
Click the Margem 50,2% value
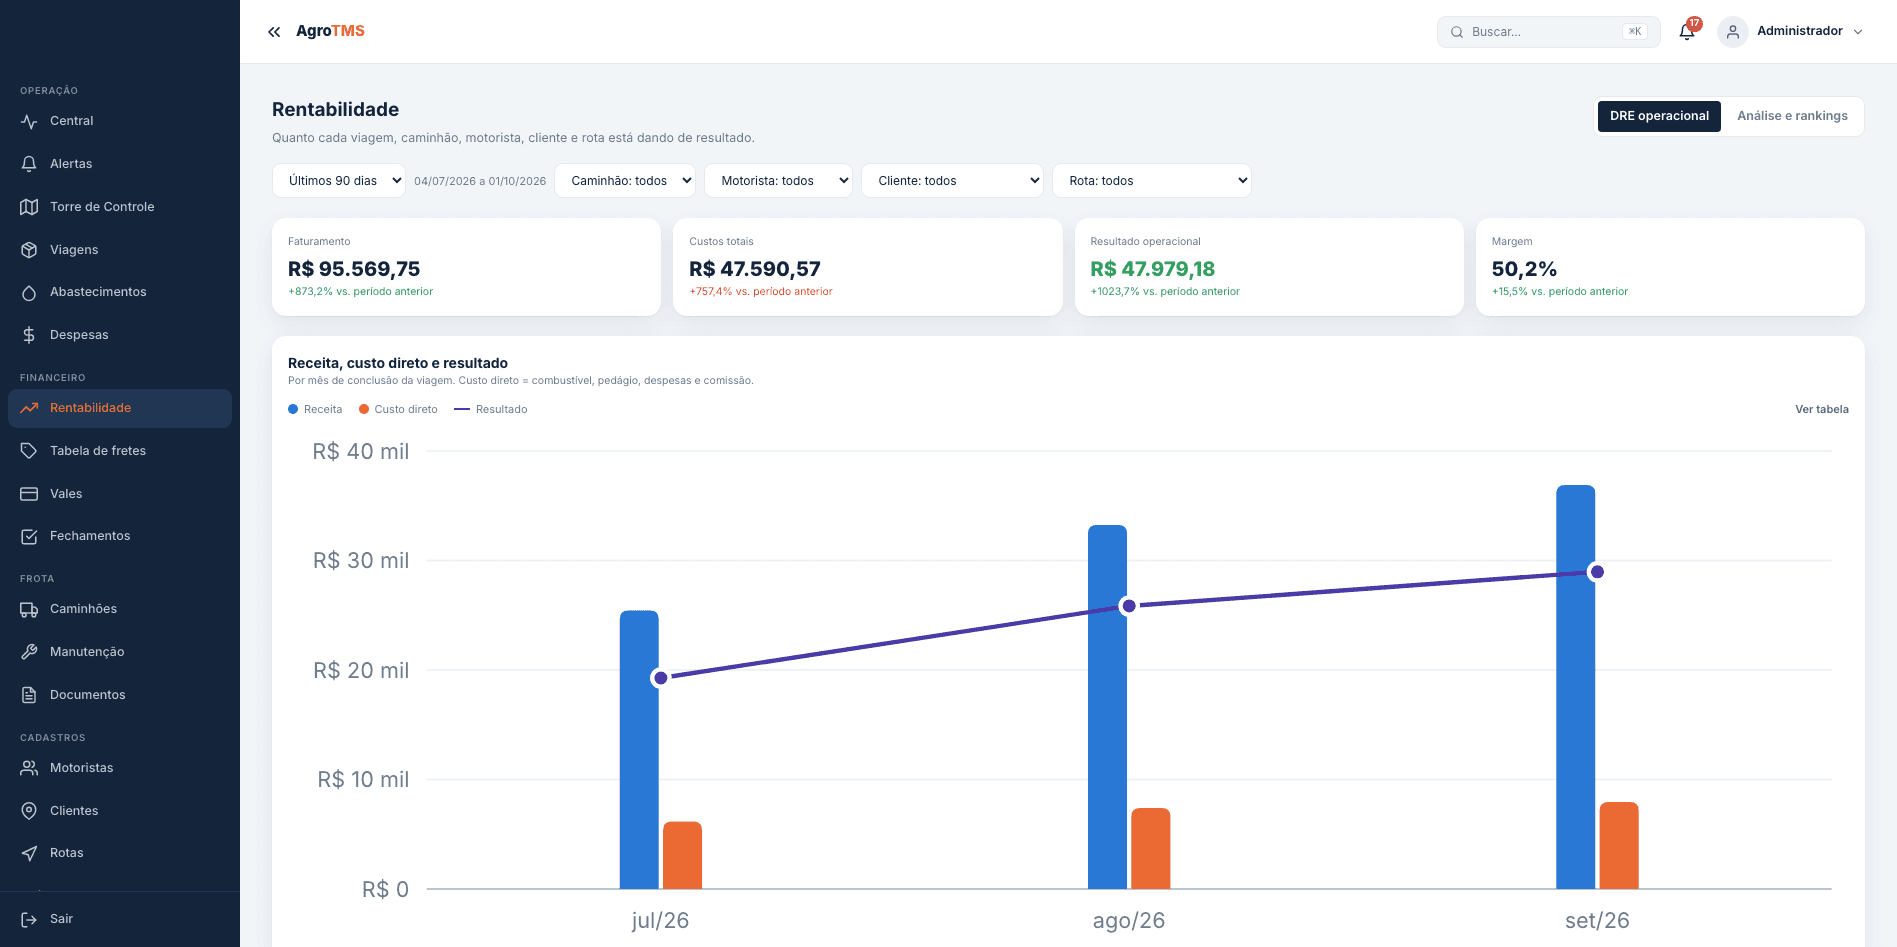tap(1524, 269)
